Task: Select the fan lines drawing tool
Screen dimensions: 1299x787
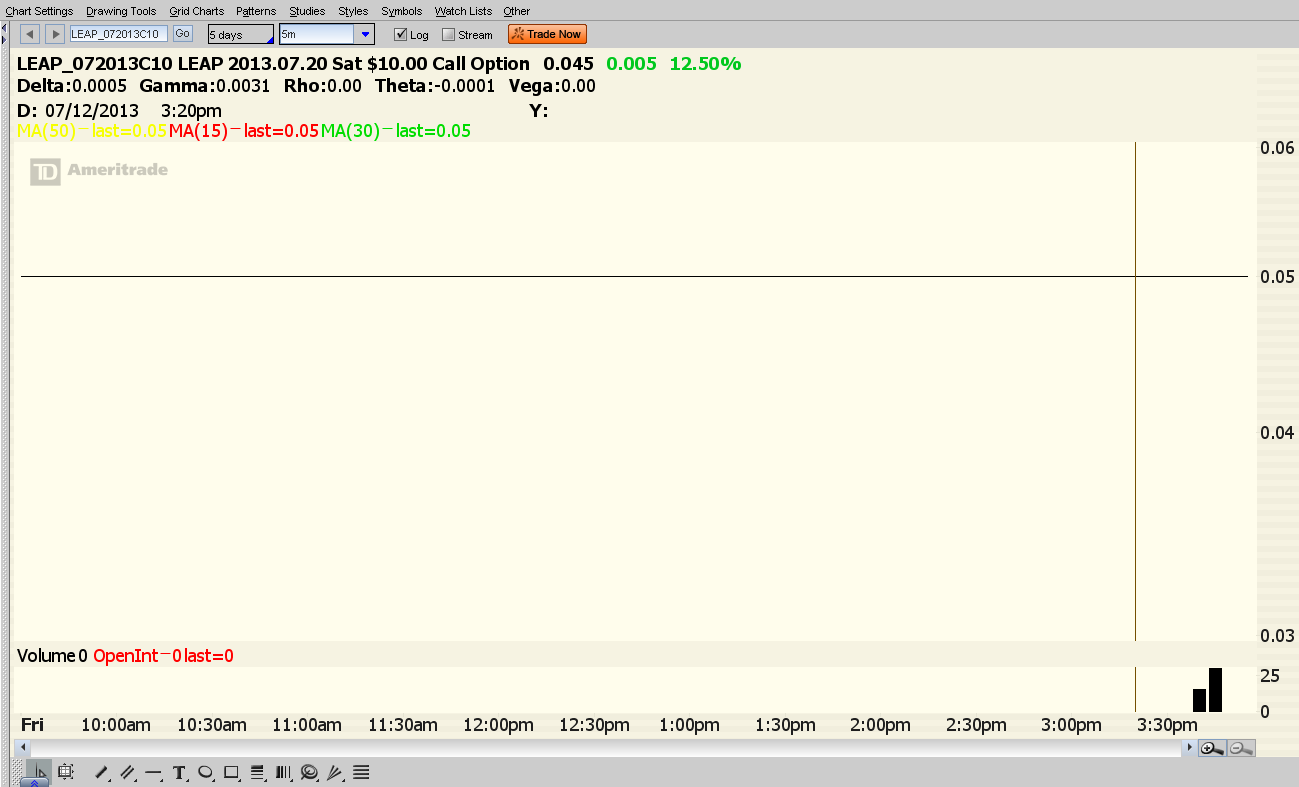Action: (335, 772)
